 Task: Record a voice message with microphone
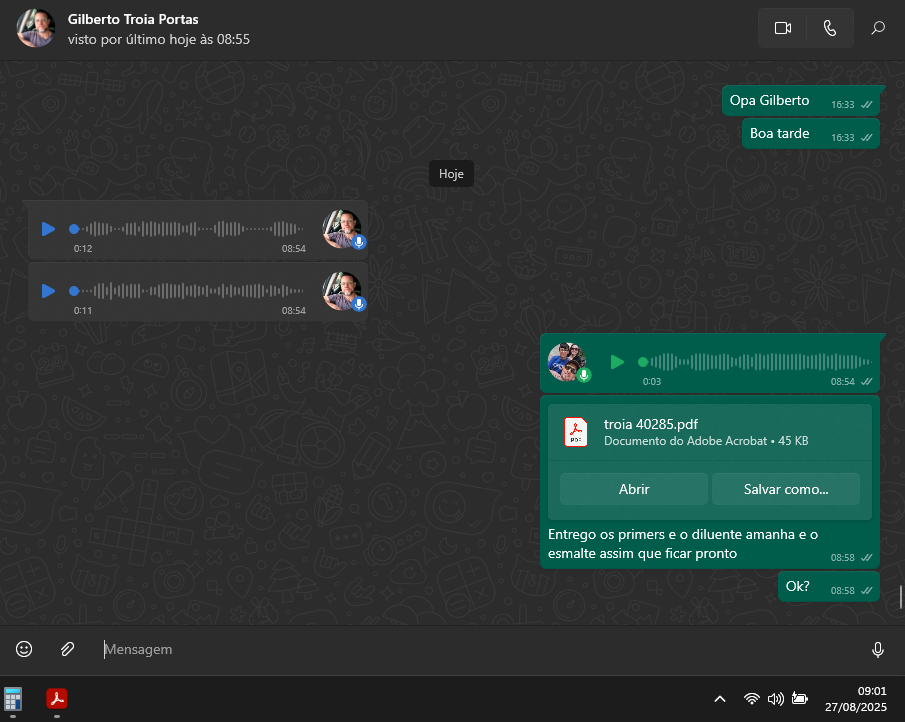tap(877, 650)
